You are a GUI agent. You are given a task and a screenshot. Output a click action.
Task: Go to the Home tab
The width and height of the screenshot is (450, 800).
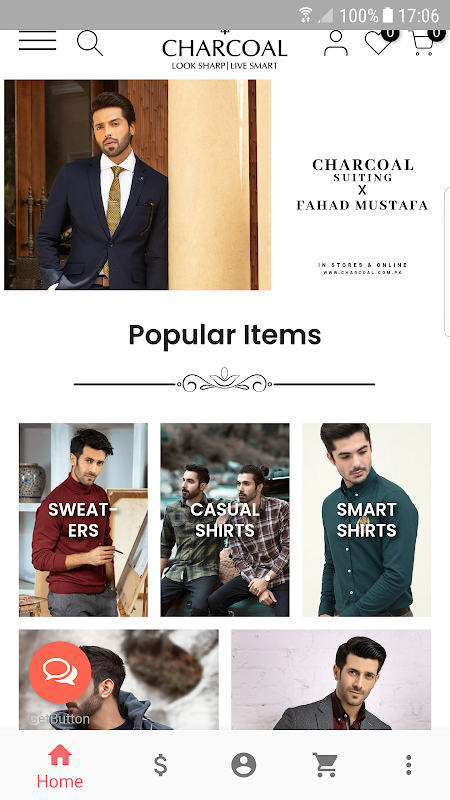(x=60, y=766)
